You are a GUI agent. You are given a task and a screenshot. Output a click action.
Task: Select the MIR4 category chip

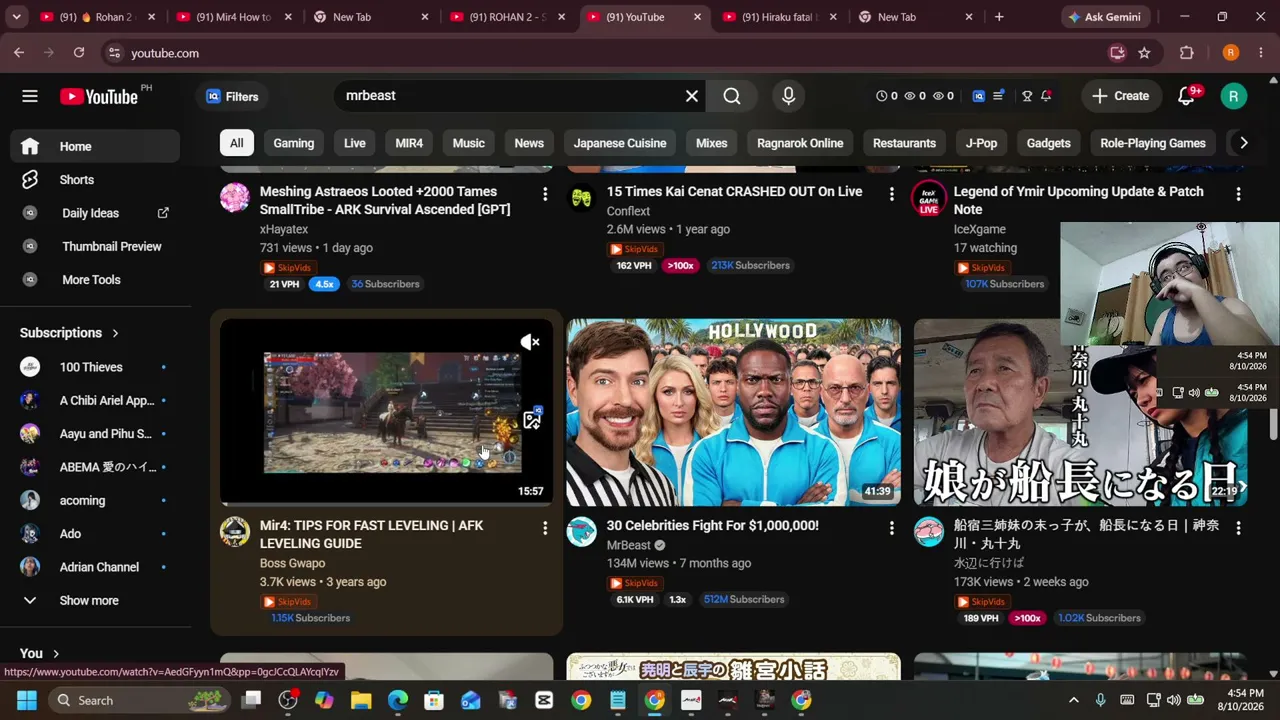(409, 143)
